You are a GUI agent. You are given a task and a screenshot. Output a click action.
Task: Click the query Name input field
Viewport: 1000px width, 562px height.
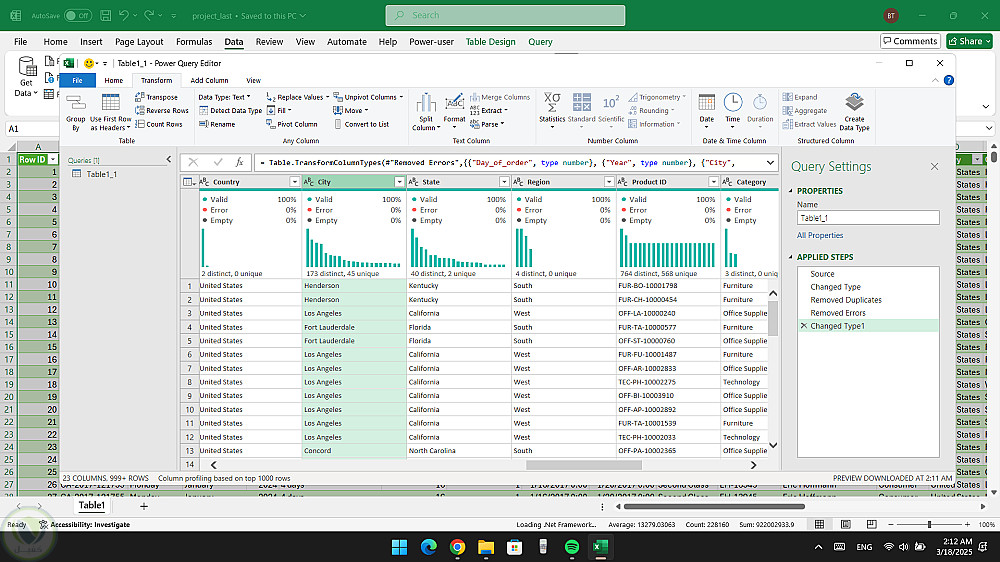click(x=867, y=217)
